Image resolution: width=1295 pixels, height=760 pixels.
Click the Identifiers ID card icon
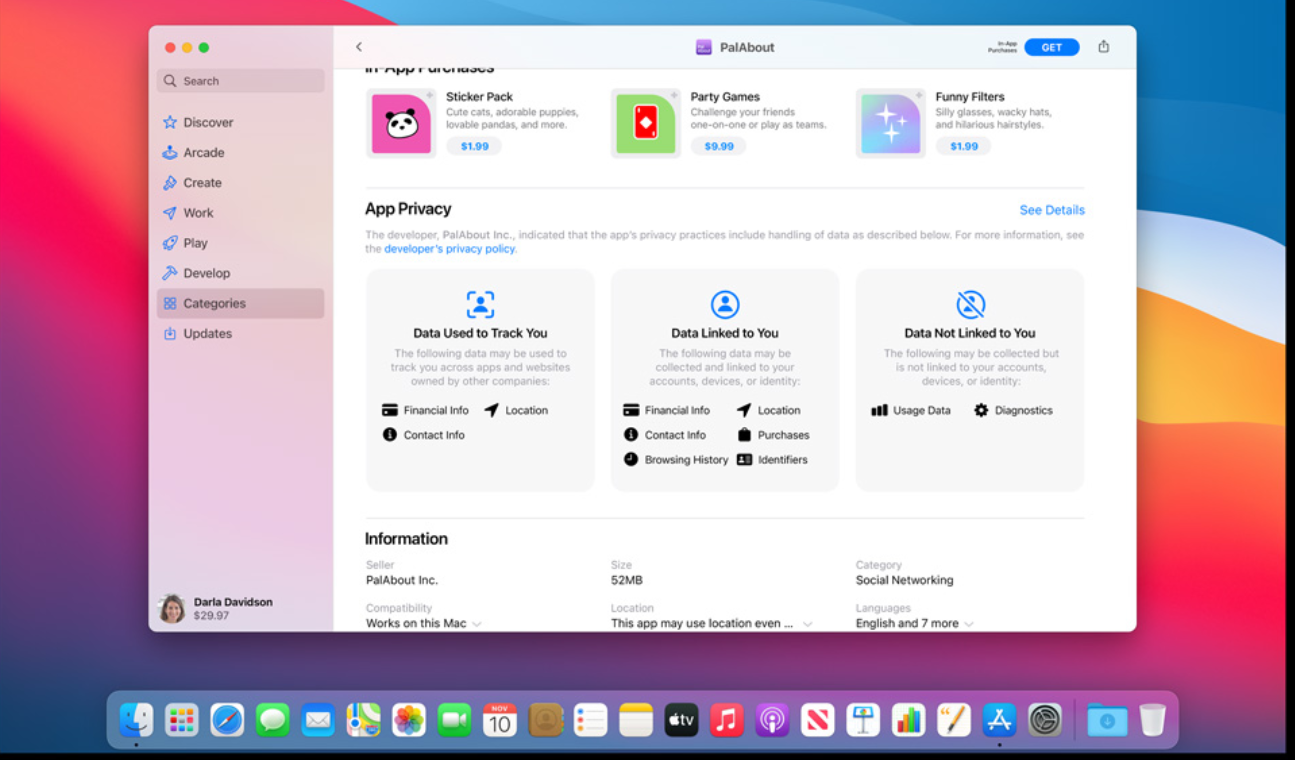744,460
